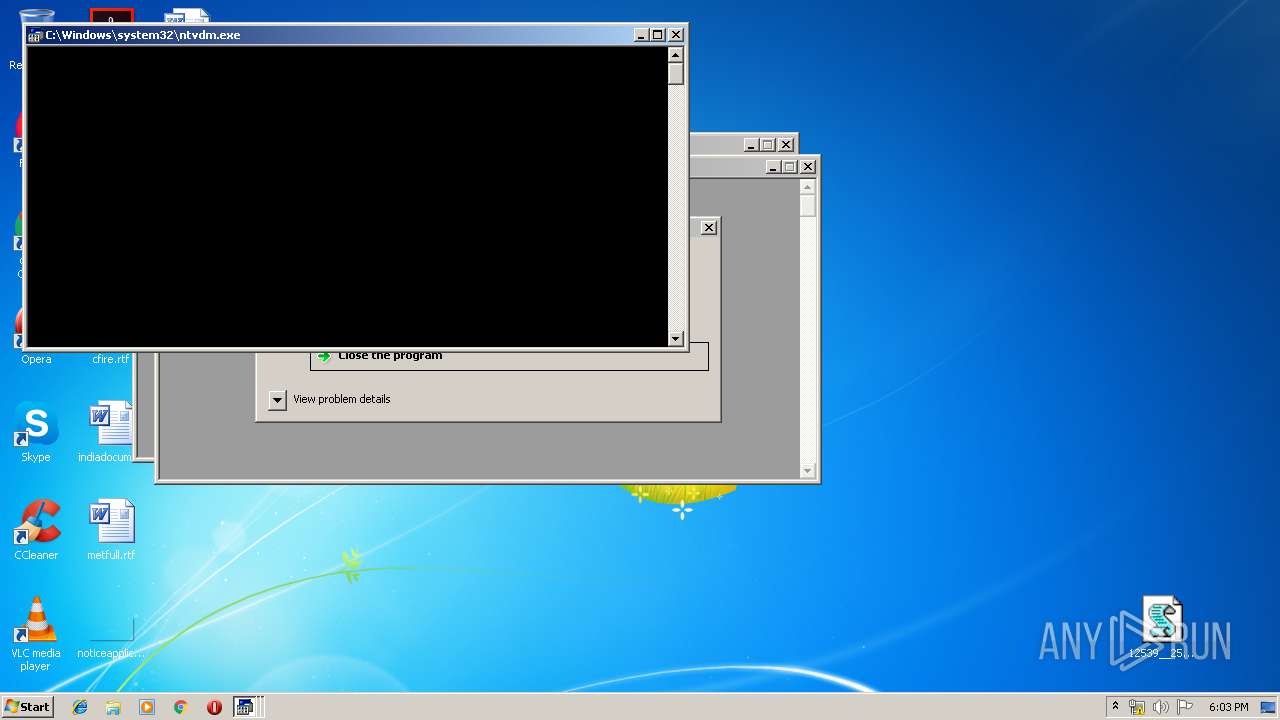Open Windows Media Player from the taskbar

147,707
